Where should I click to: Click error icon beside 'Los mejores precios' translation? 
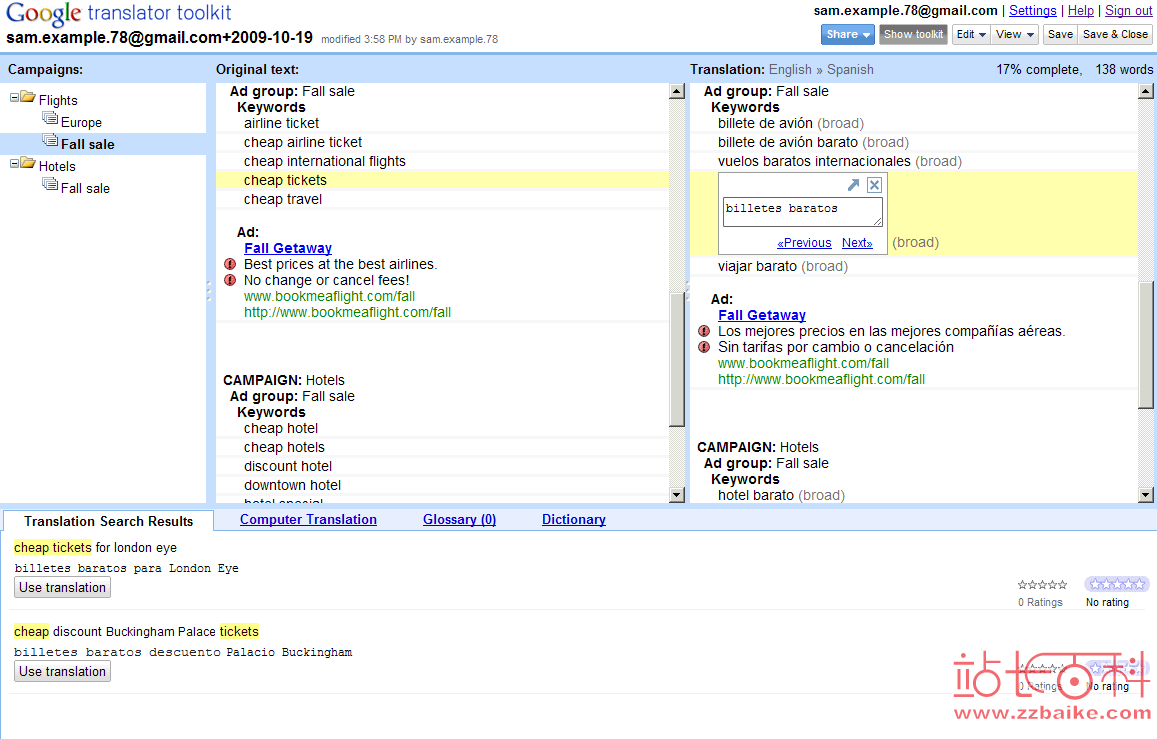(x=704, y=331)
